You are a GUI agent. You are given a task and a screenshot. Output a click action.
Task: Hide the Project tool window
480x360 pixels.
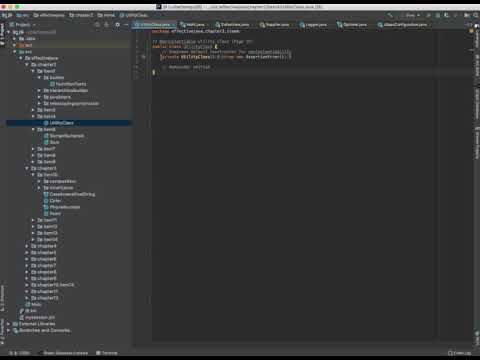[126, 25]
